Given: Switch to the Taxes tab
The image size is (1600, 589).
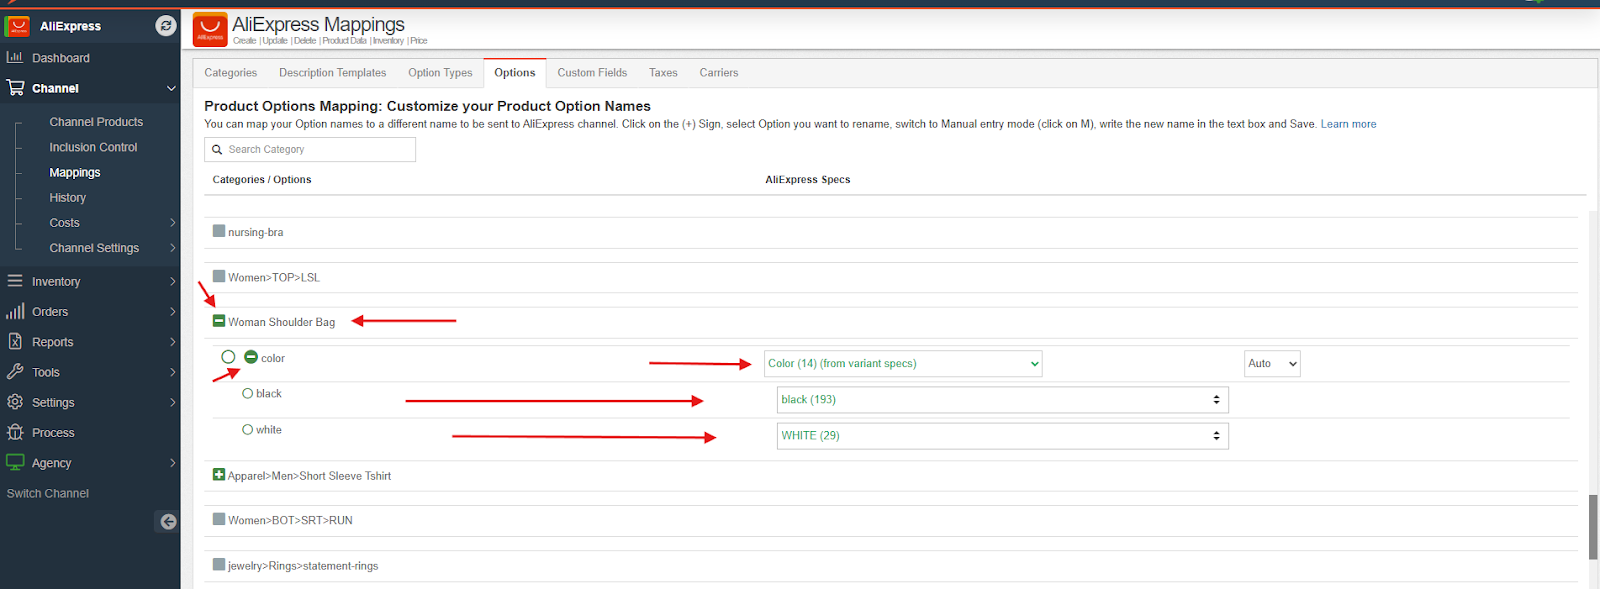Looking at the screenshot, I should pyautogui.click(x=663, y=73).
